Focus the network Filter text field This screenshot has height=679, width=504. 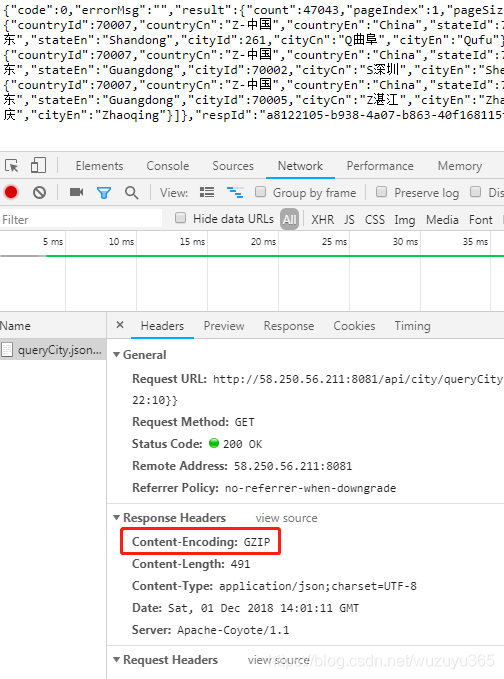[x=81, y=220]
